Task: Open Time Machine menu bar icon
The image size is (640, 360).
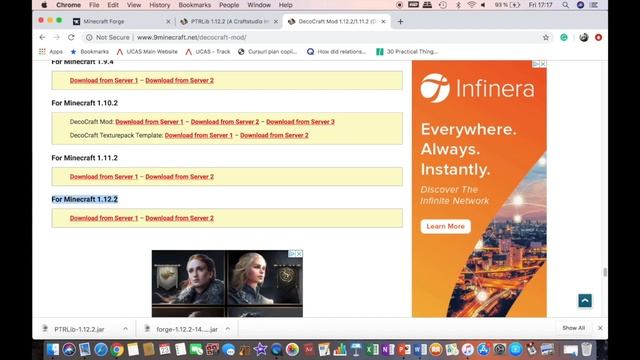Action: pos(442,5)
